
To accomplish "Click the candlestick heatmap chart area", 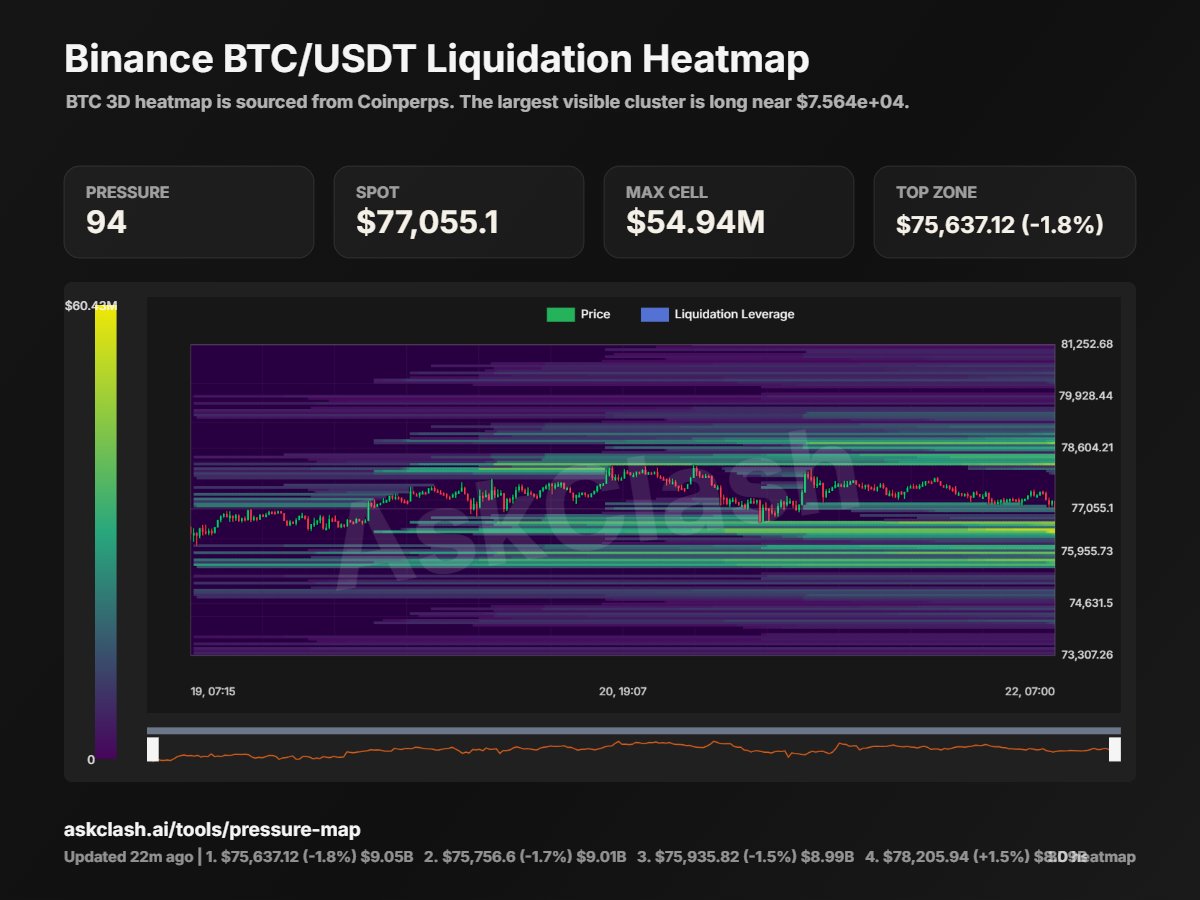I will pyautogui.click(x=622, y=500).
